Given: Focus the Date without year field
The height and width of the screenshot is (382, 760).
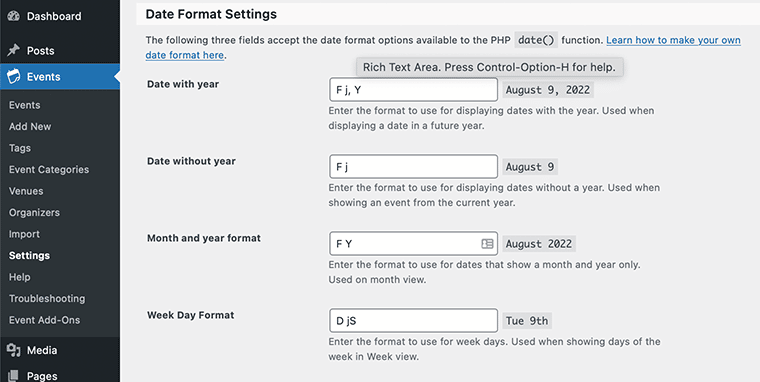Looking at the screenshot, I should point(413,167).
